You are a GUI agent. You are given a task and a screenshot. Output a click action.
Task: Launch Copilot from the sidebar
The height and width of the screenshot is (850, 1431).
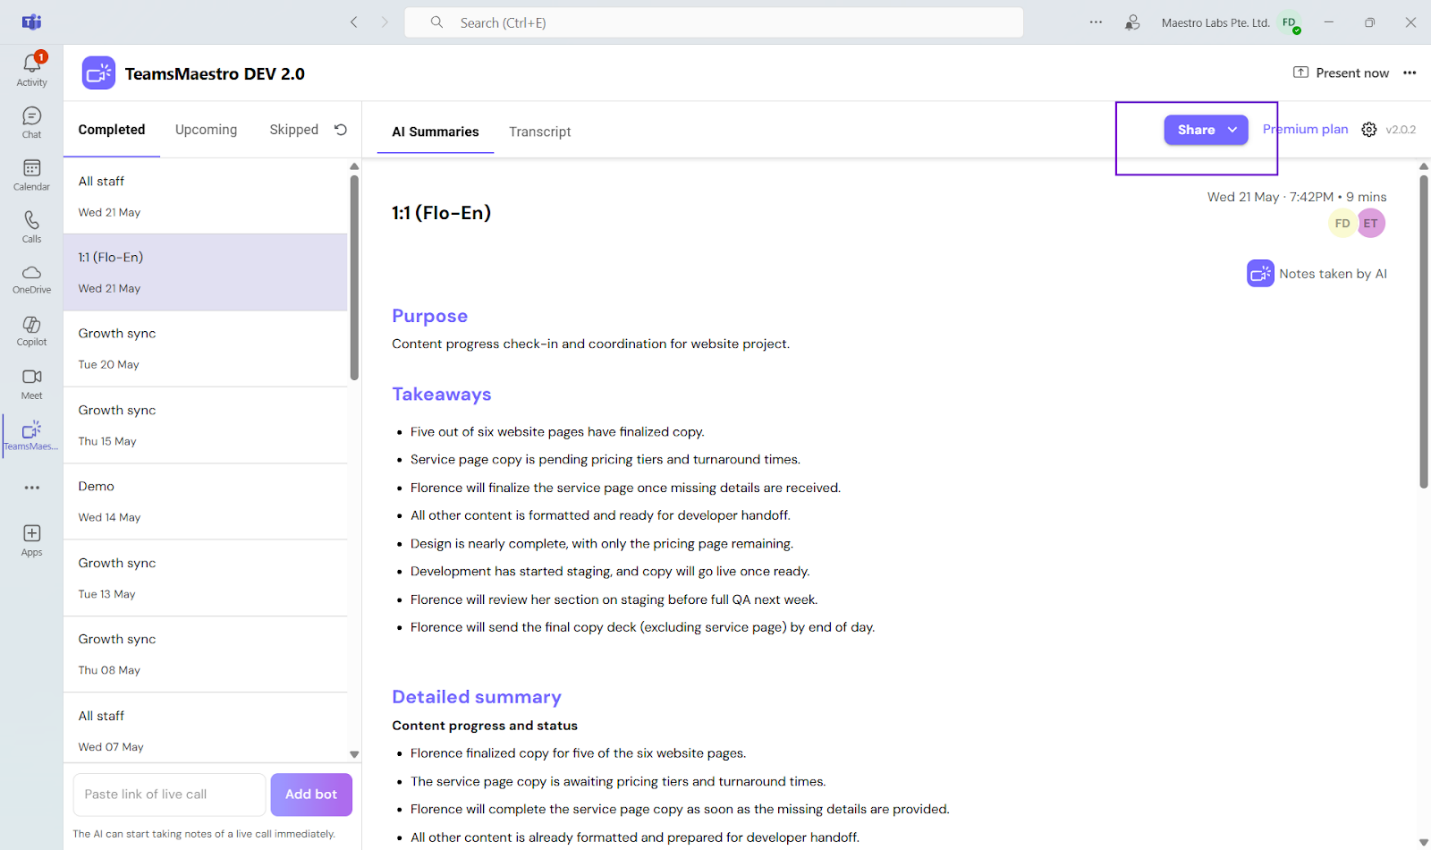pyautogui.click(x=32, y=331)
